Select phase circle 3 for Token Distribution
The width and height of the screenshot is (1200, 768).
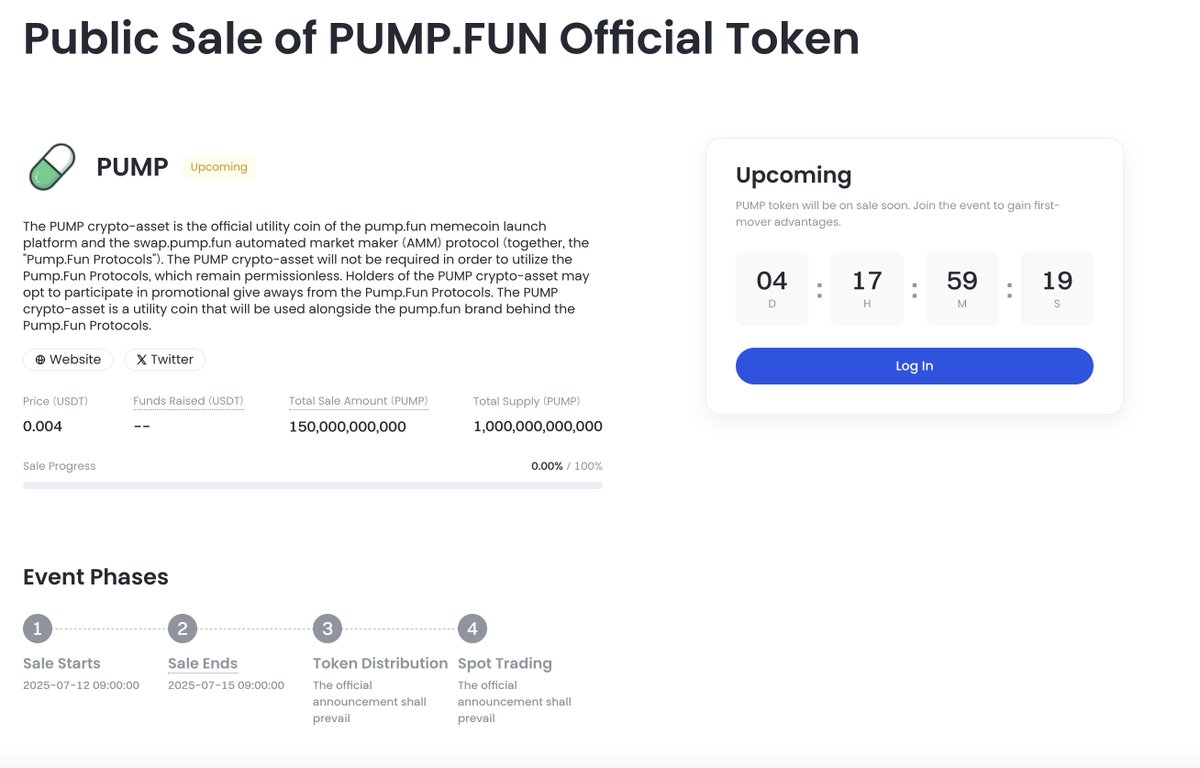click(327, 628)
